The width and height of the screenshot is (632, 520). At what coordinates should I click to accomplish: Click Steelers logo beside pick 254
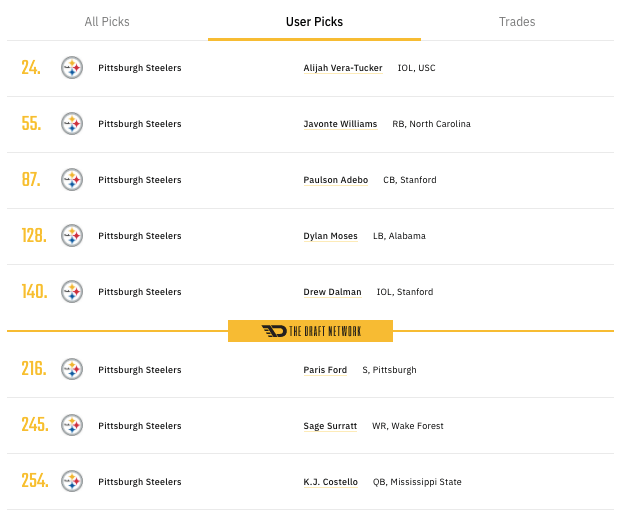pos(72,482)
